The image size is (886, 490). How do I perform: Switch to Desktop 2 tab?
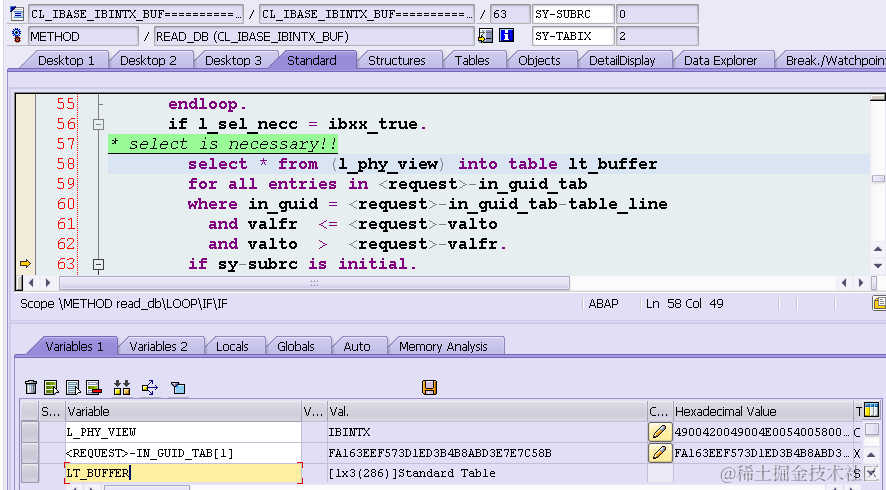point(148,60)
